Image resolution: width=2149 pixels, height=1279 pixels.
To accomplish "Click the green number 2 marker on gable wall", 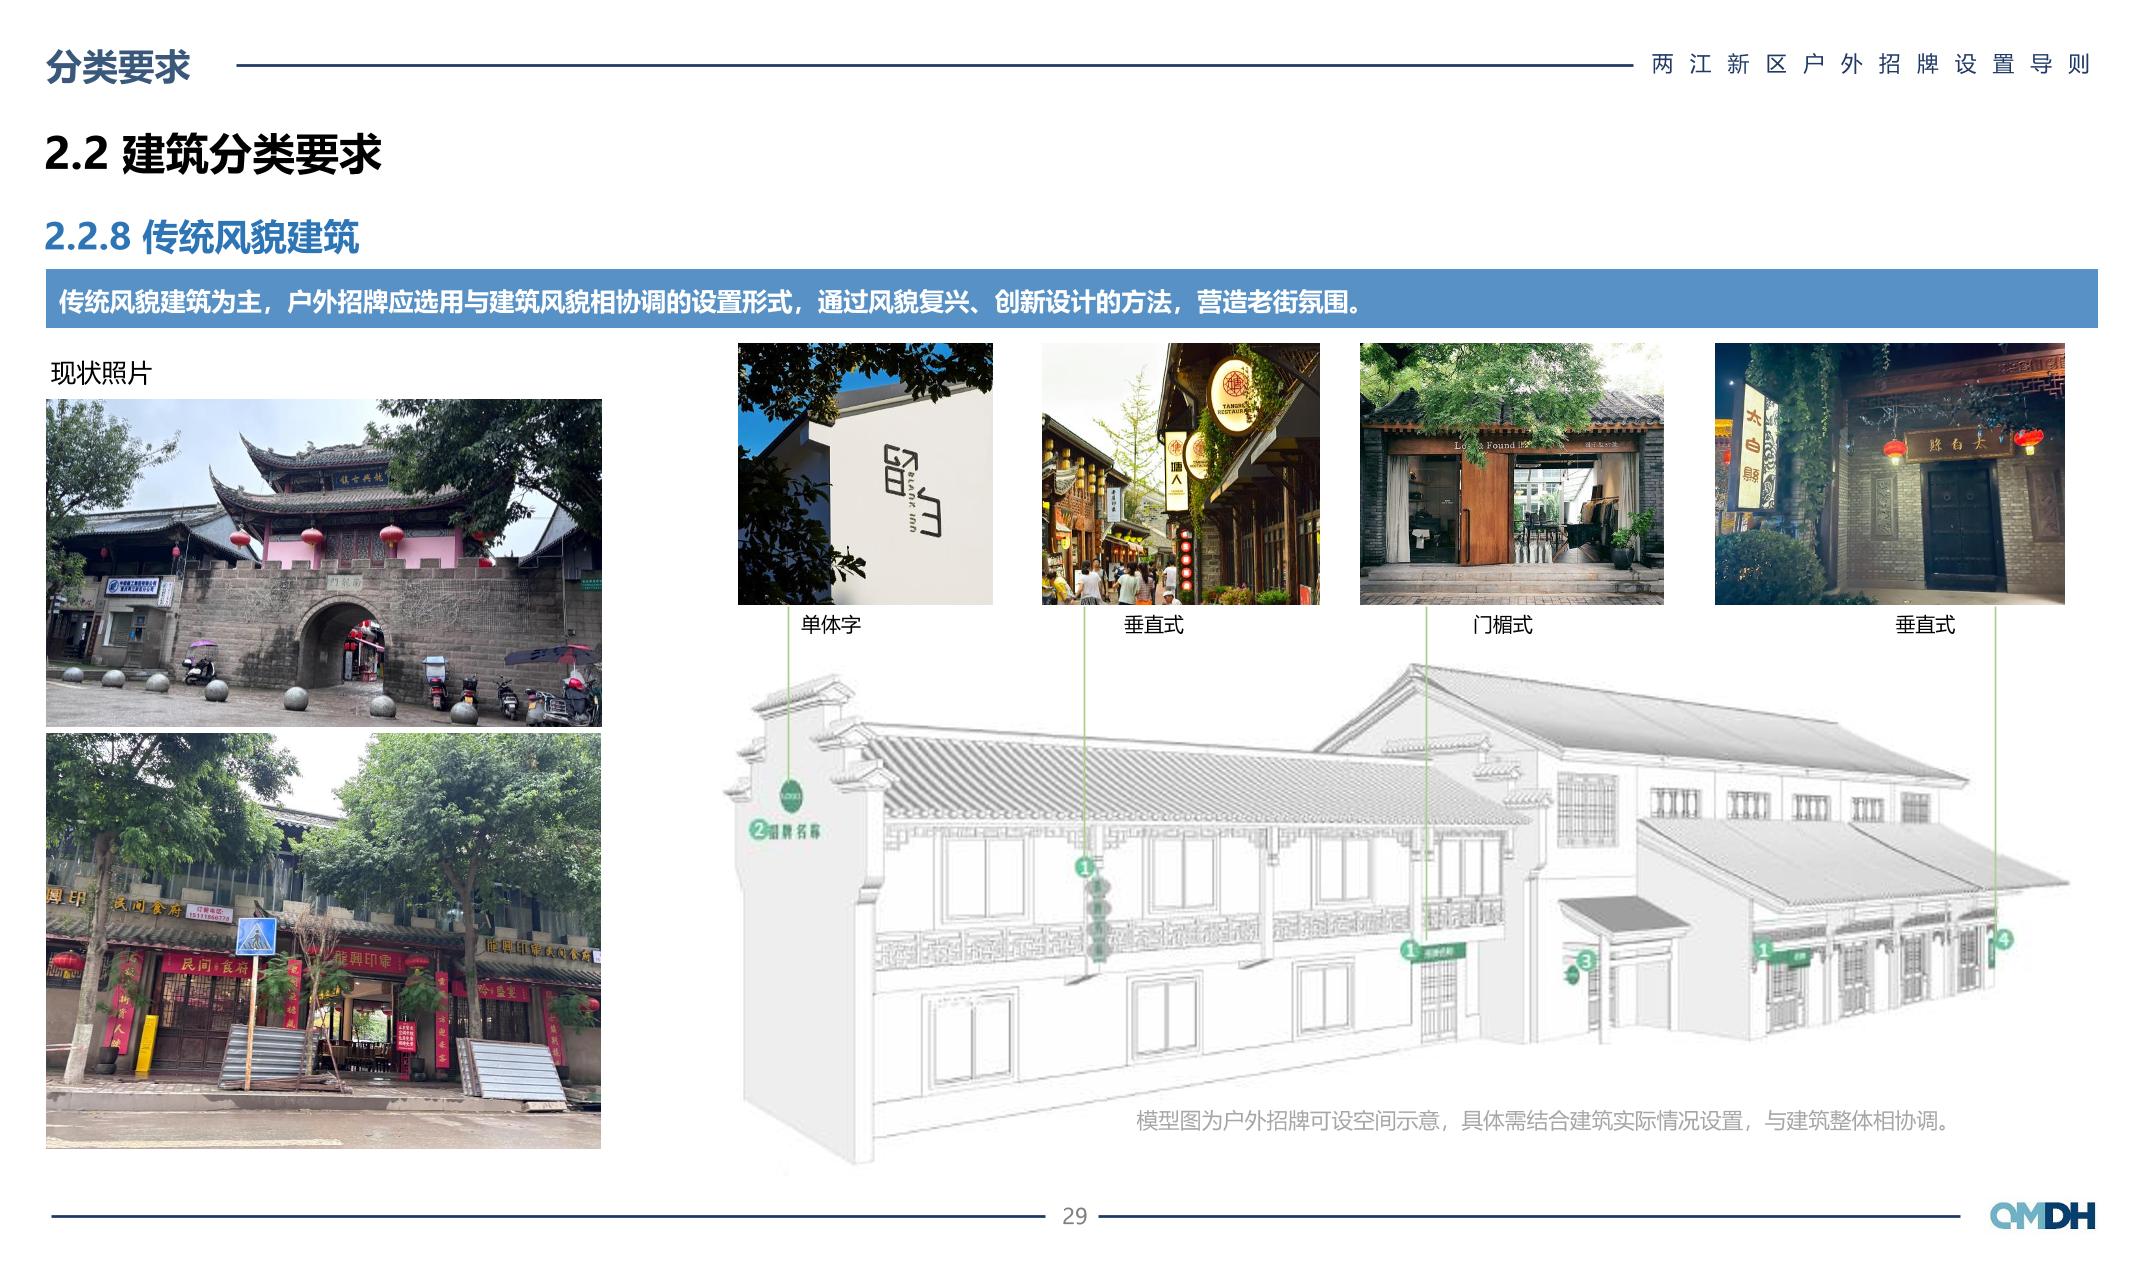I will pyautogui.click(x=759, y=829).
